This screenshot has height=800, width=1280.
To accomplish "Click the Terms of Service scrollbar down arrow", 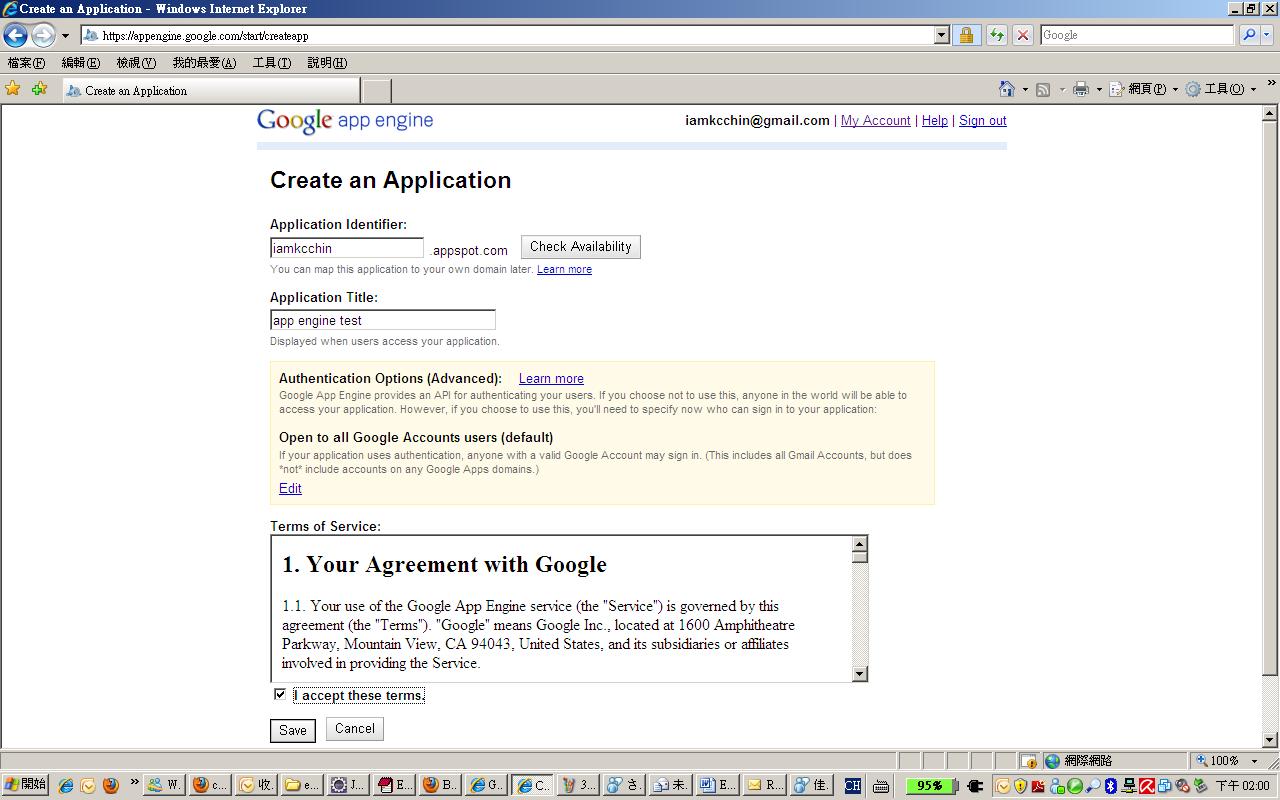I will coord(860,674).
